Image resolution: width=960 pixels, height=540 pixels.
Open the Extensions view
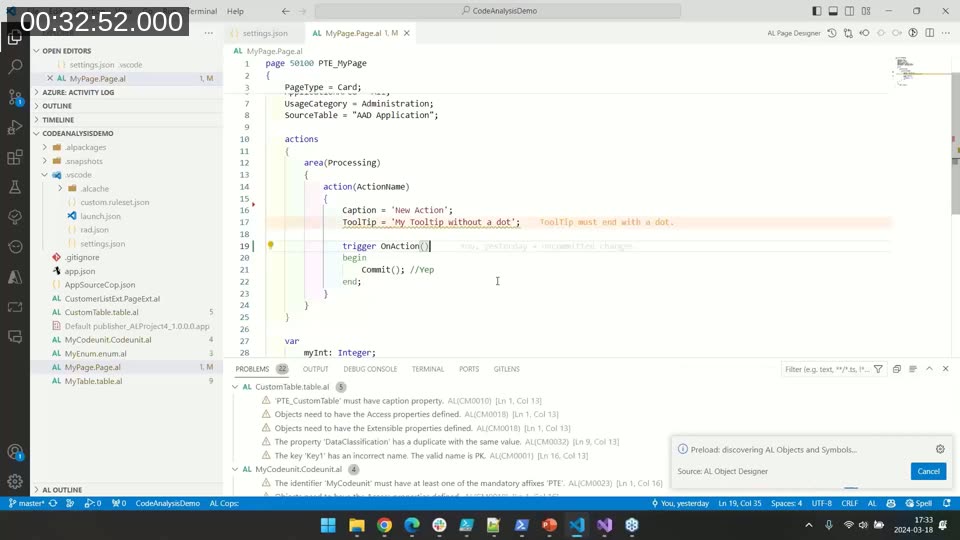pos(15,157)
